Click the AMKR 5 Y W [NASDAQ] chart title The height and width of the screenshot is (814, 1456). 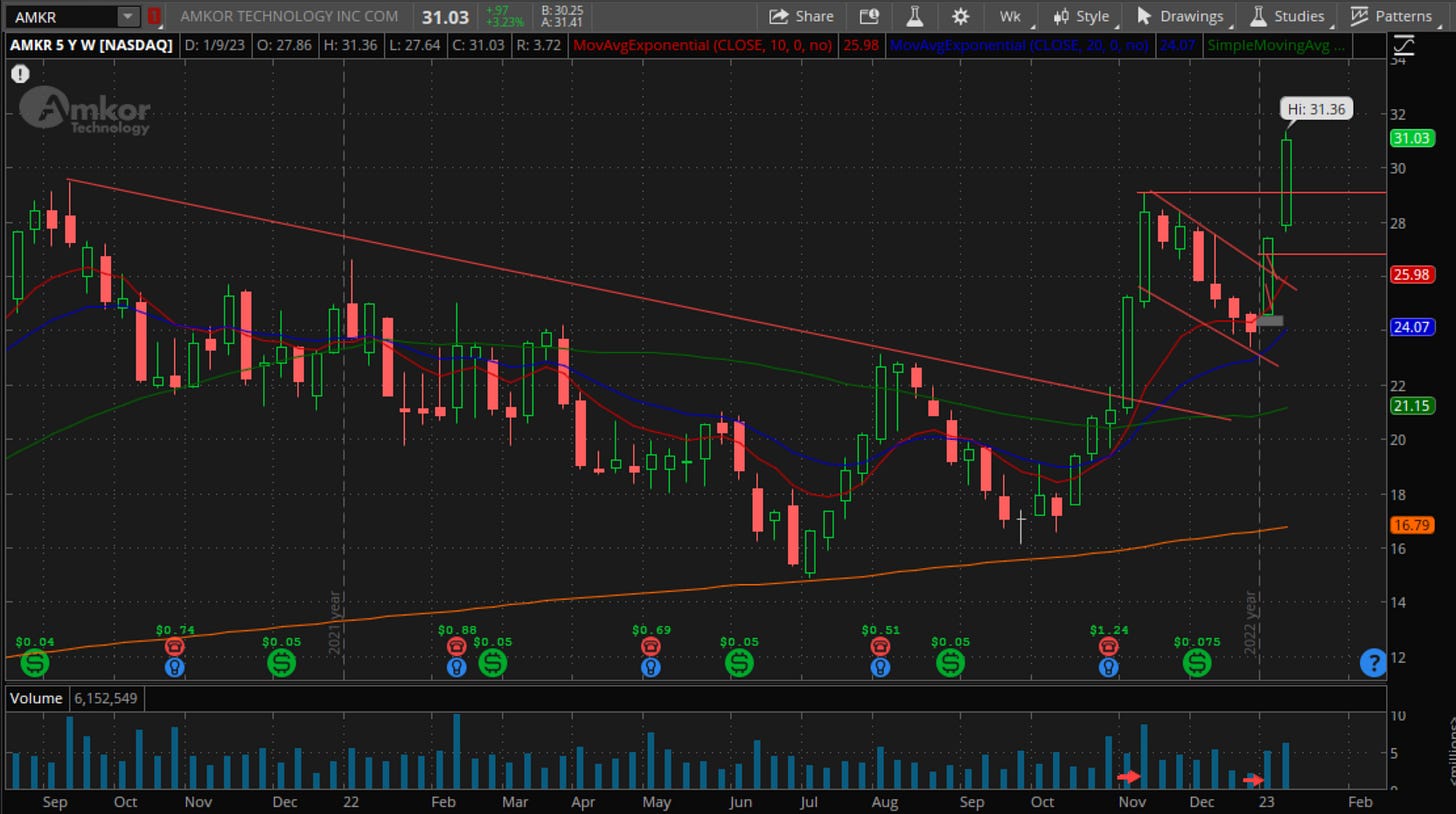click(92, 45)
